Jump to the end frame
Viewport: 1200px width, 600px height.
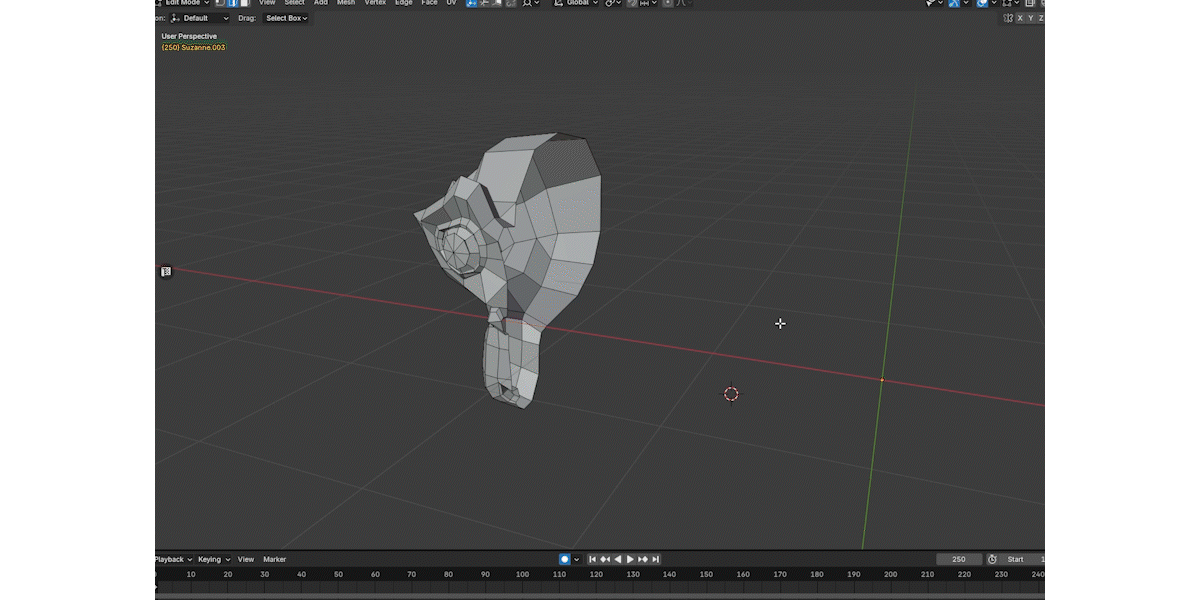coord(655,559)
